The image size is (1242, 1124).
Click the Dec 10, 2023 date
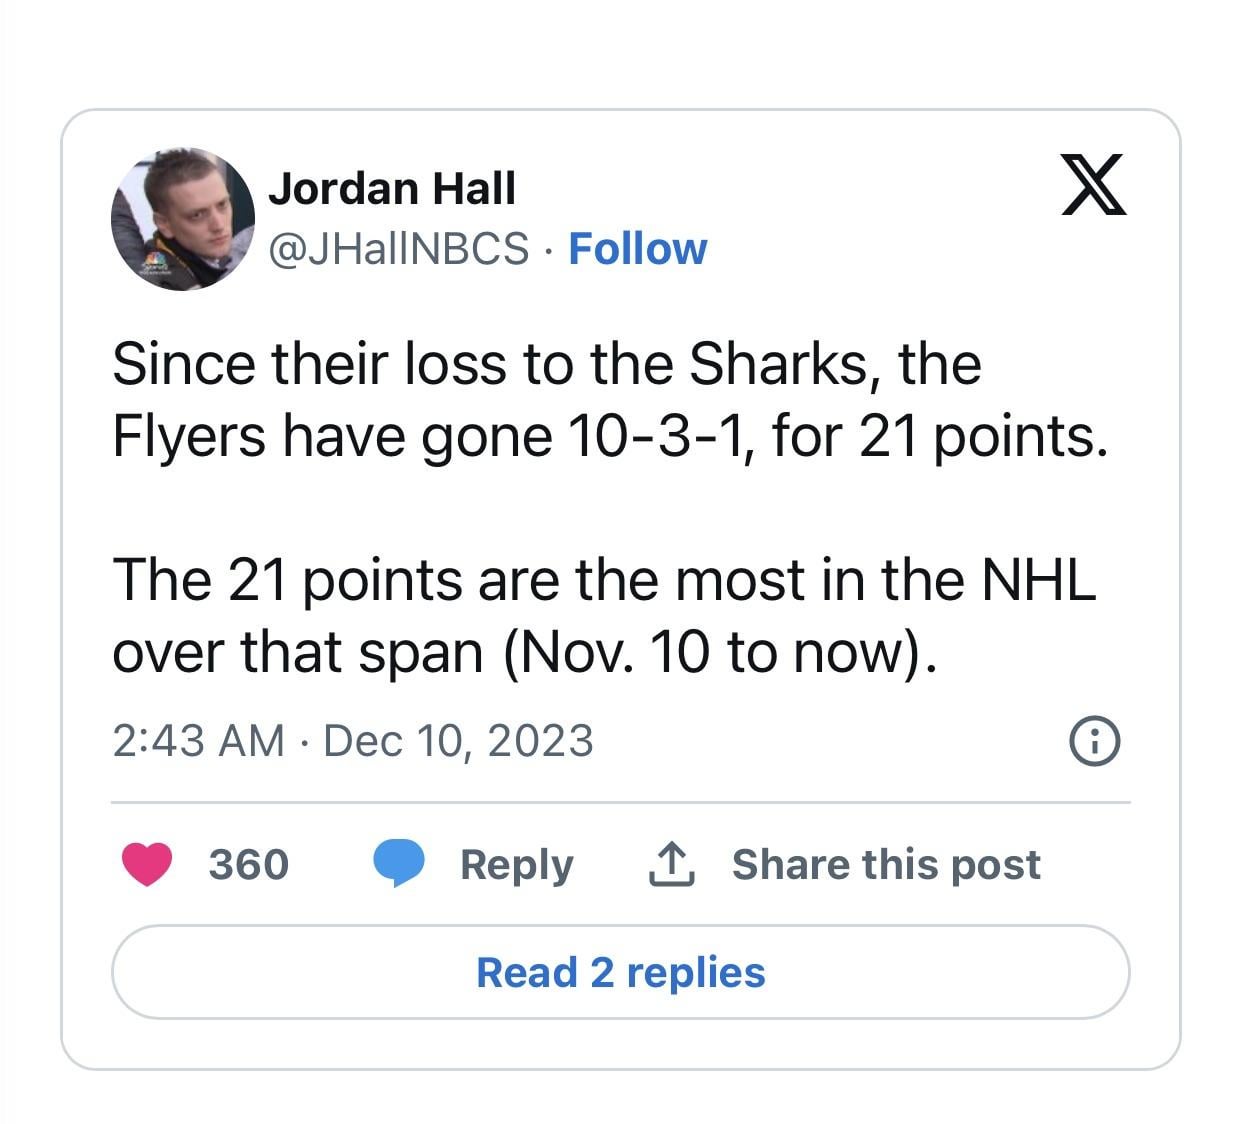point(458,741)
